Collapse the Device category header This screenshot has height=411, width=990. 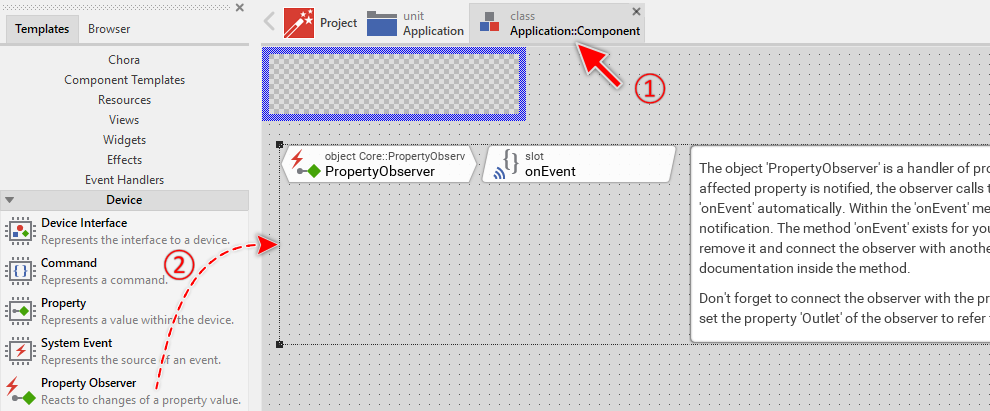124,200
